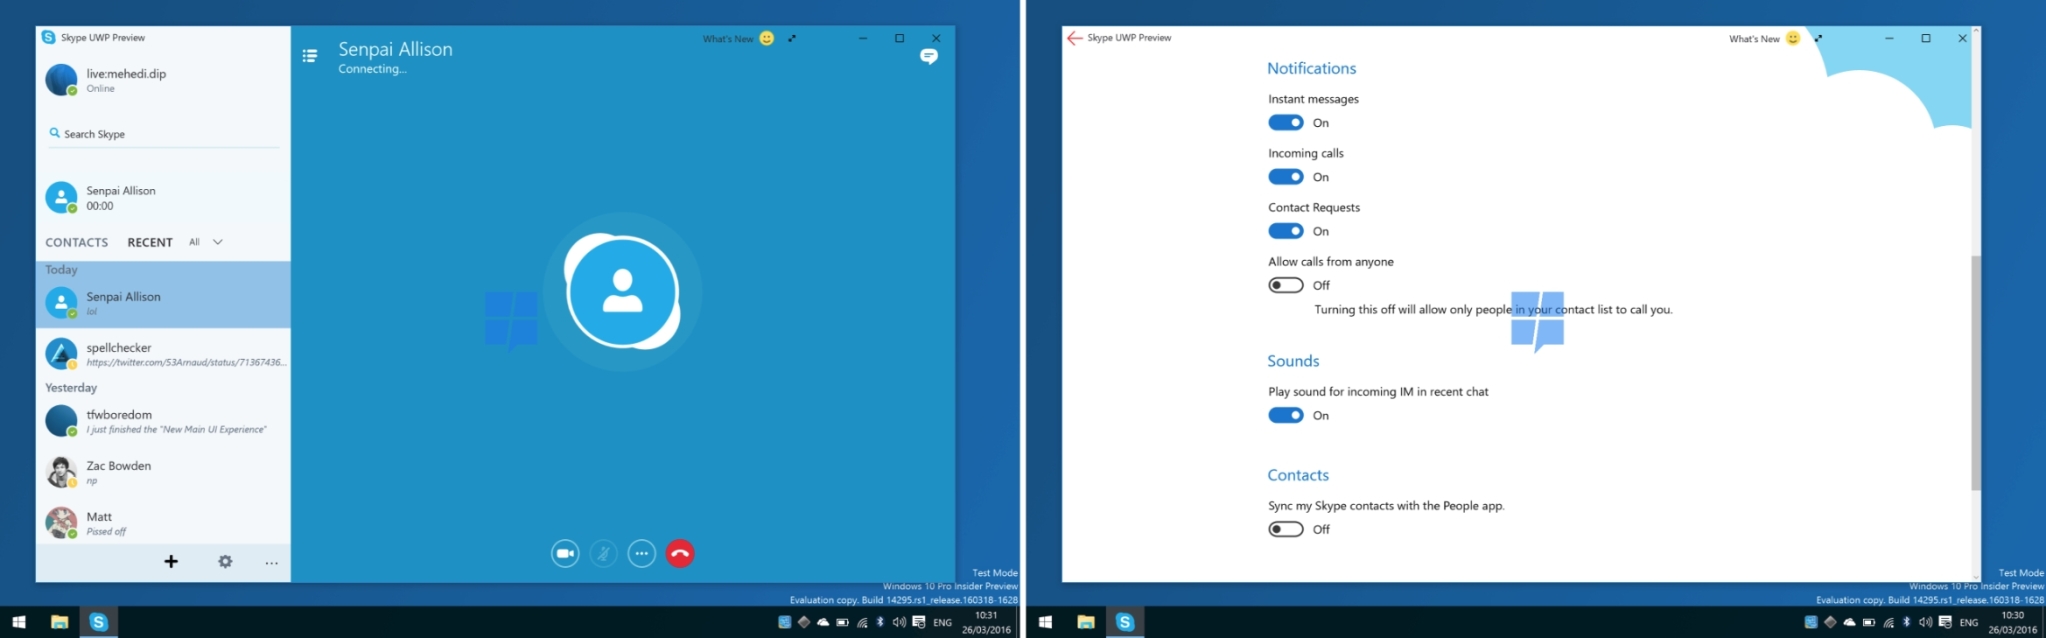Click the Yesterday group header
Image resolution: width=2046 pixels, height=638 pixels.
tap(71, 388)
